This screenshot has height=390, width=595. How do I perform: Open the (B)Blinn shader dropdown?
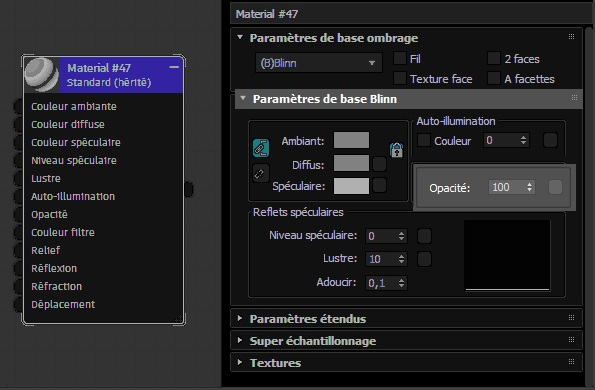[x=319, y=63]
